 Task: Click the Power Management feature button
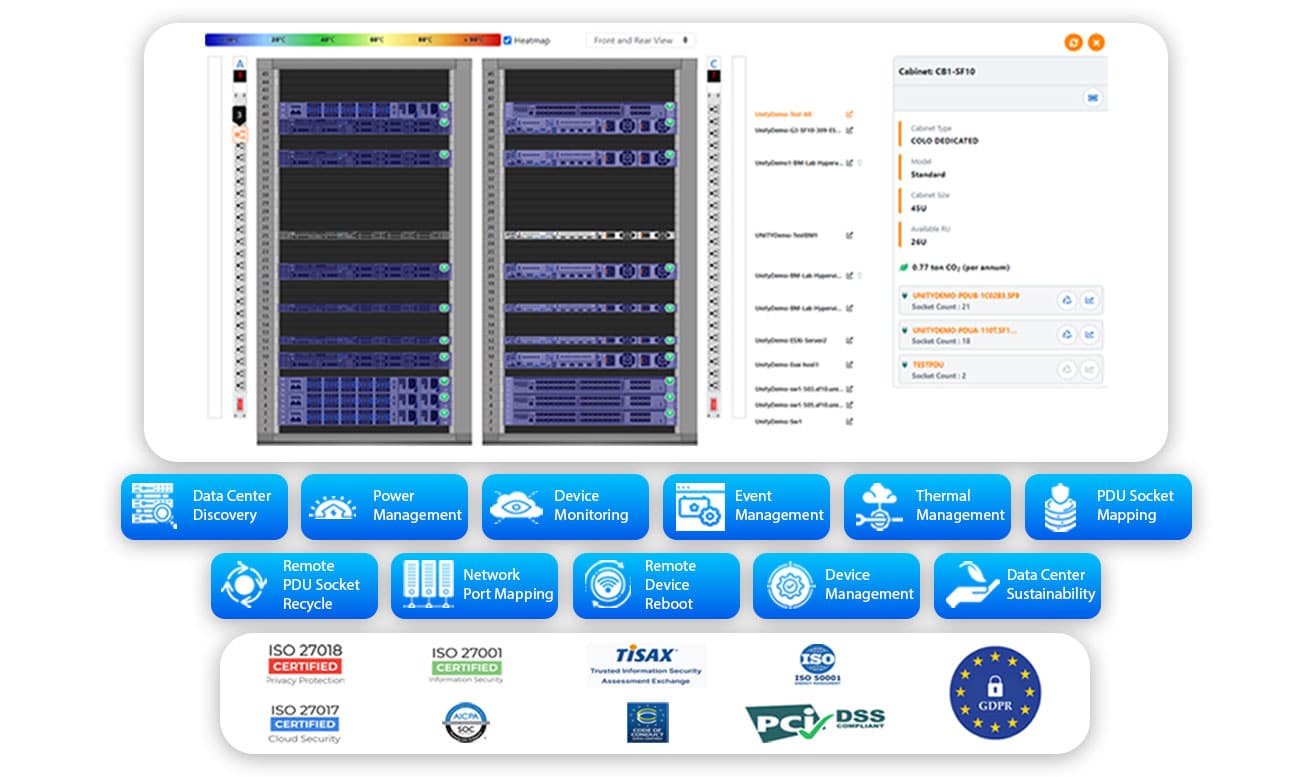pos(384,506)
